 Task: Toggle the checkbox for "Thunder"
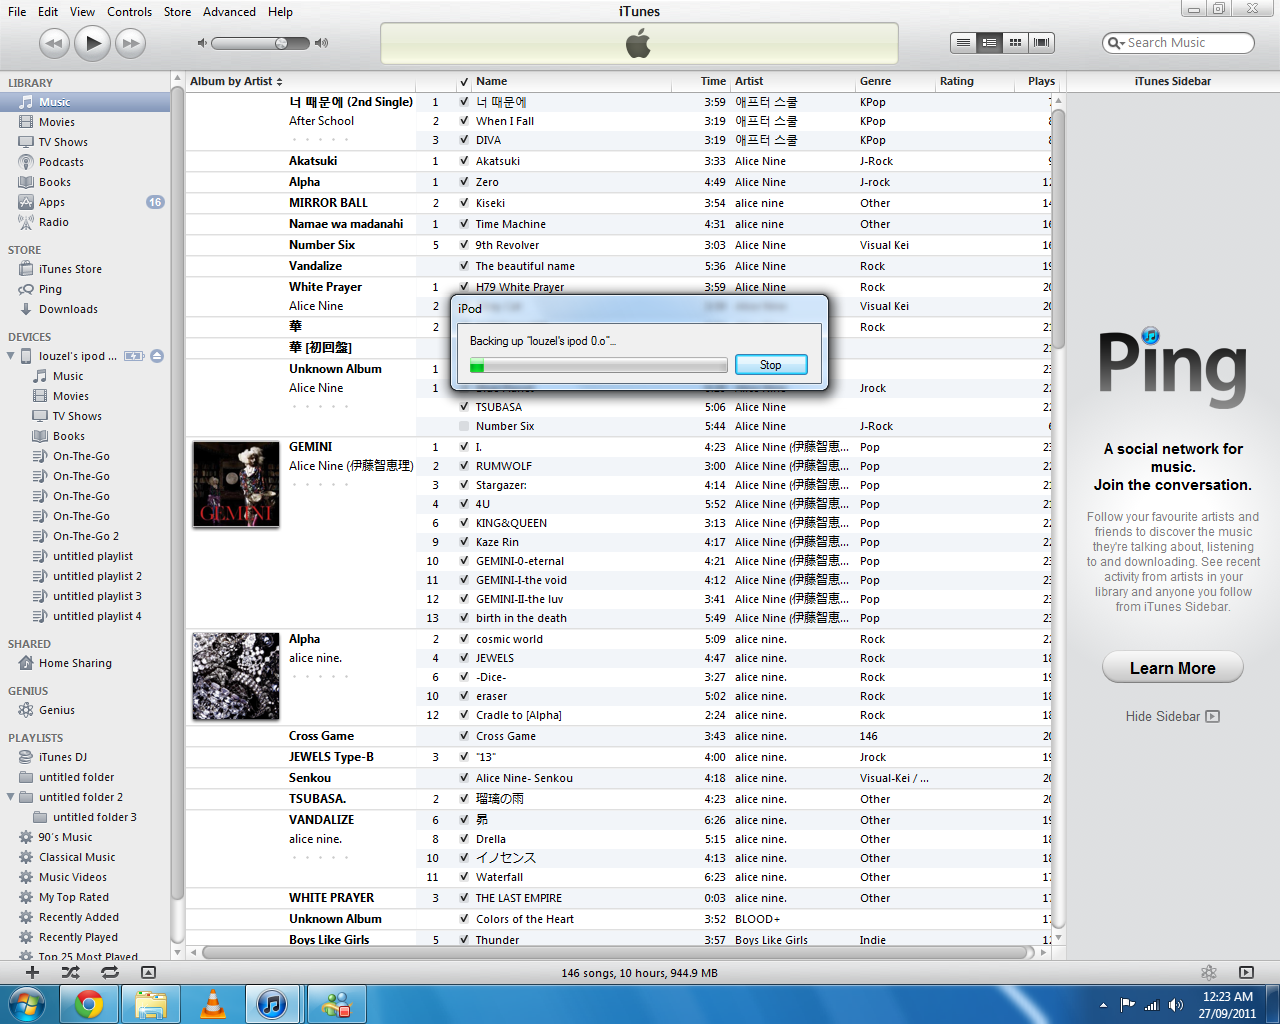463,940
